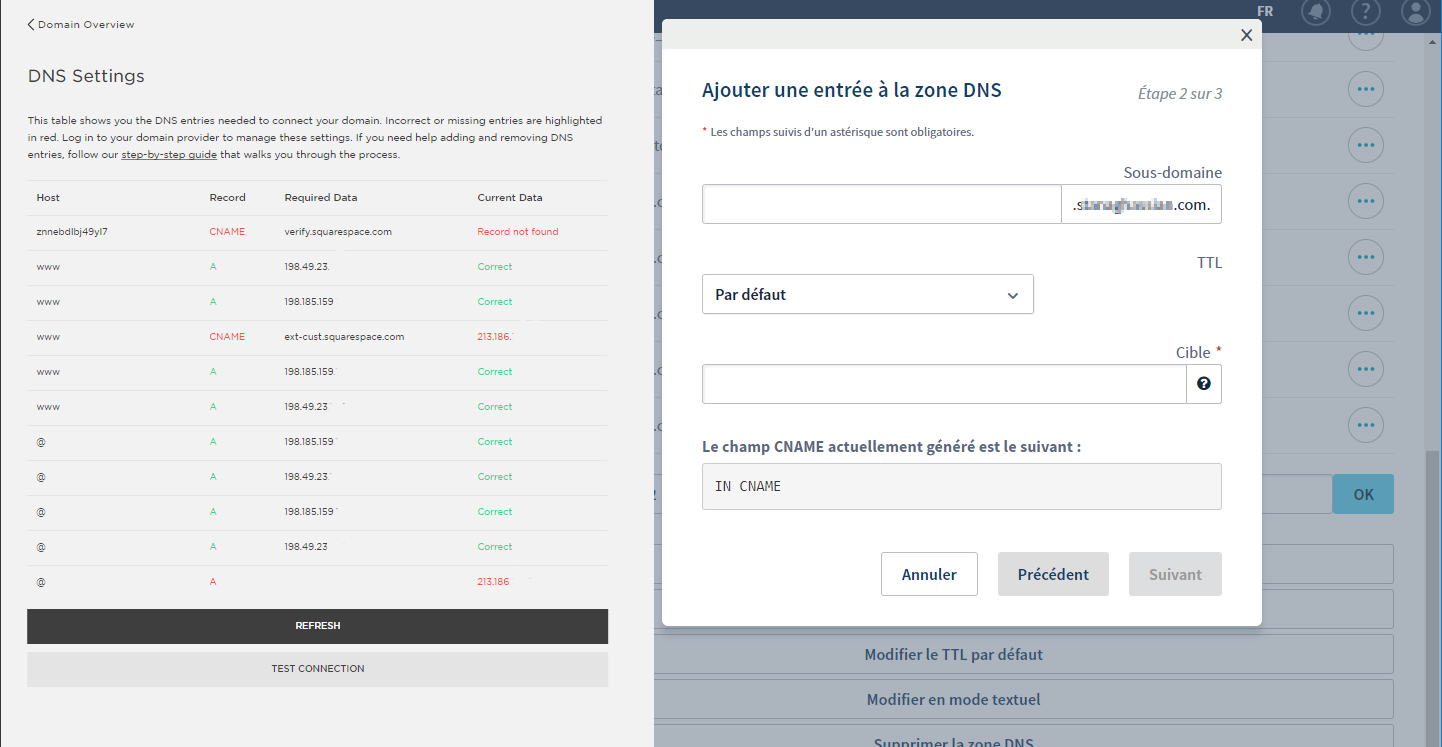1442x747 pixels.
Task: Click inside the Cible target input field
Action: (944, 384)
